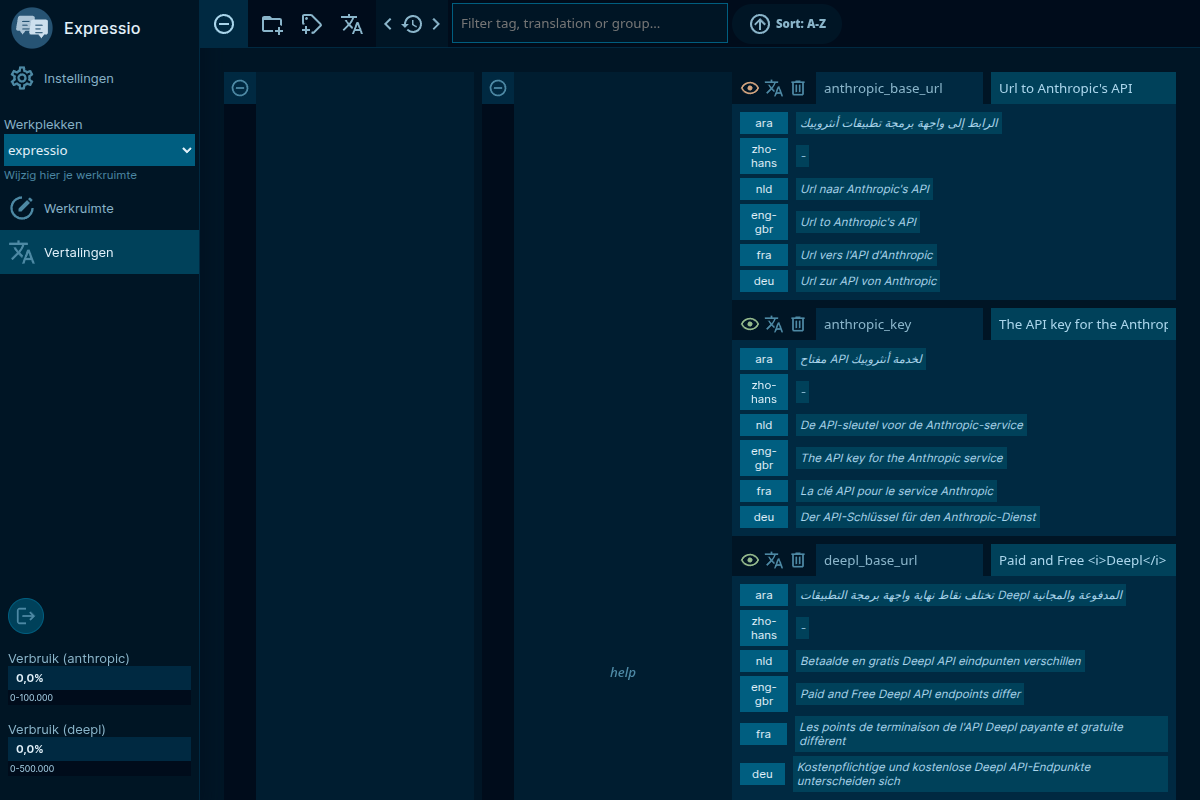
Task: Translate anthropic_key tag
Action: pyautogui.click(x=774, y=324)
